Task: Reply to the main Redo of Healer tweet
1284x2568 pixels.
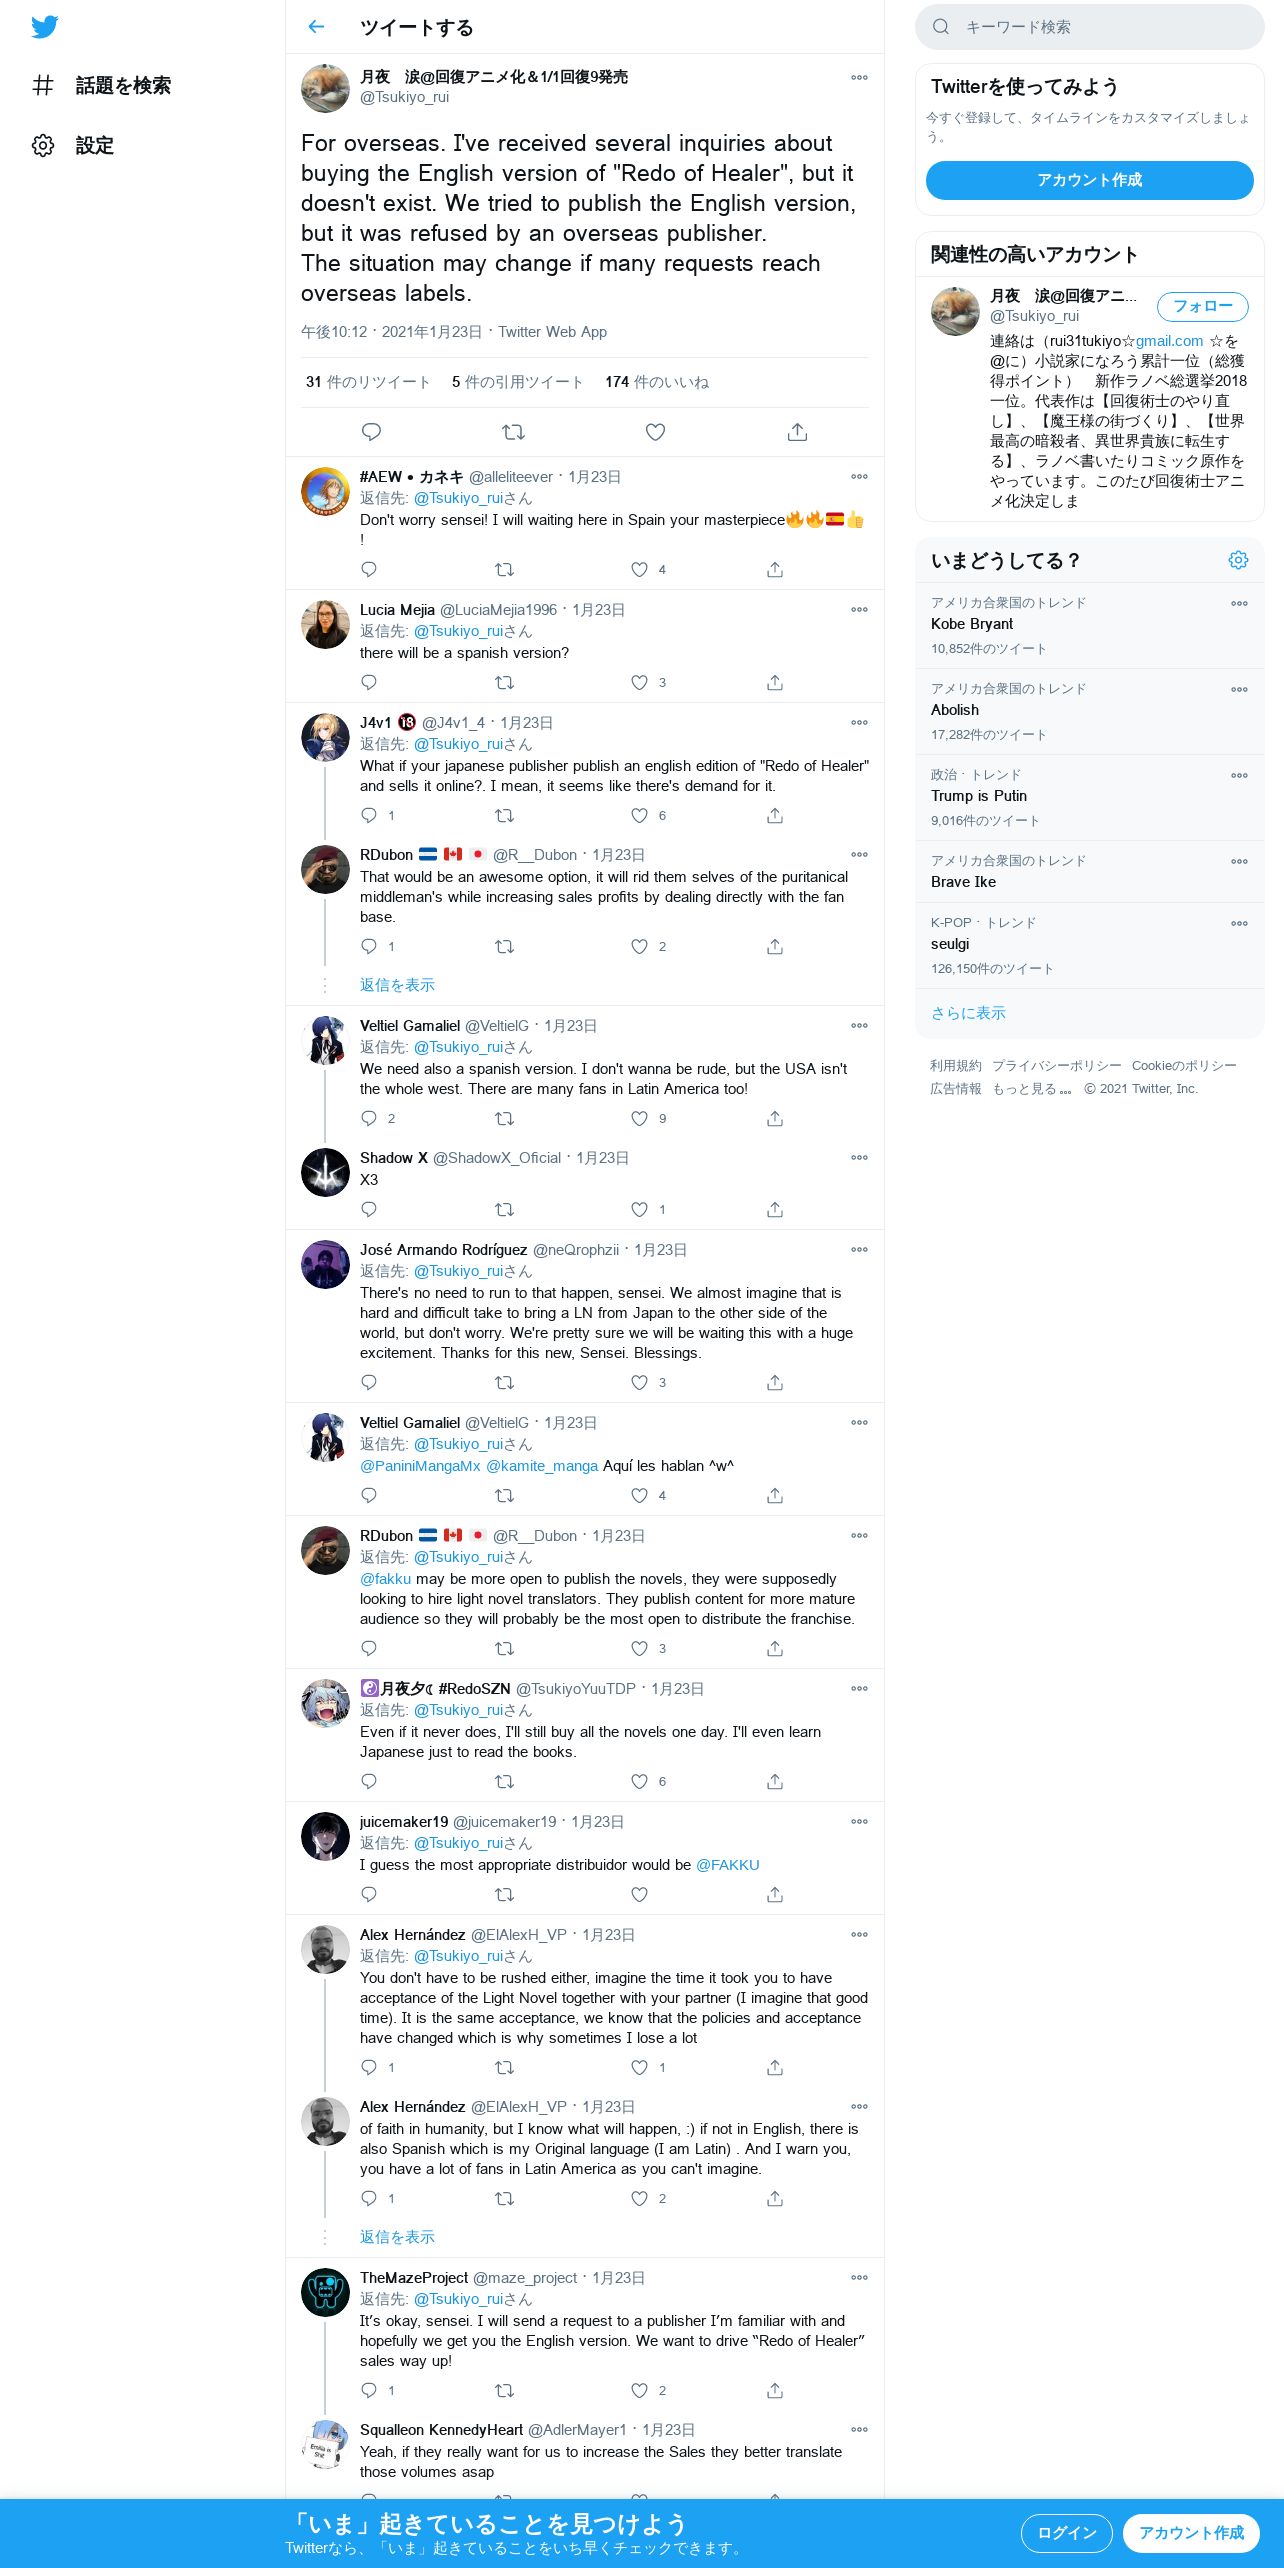Action: tap(371, 432)
